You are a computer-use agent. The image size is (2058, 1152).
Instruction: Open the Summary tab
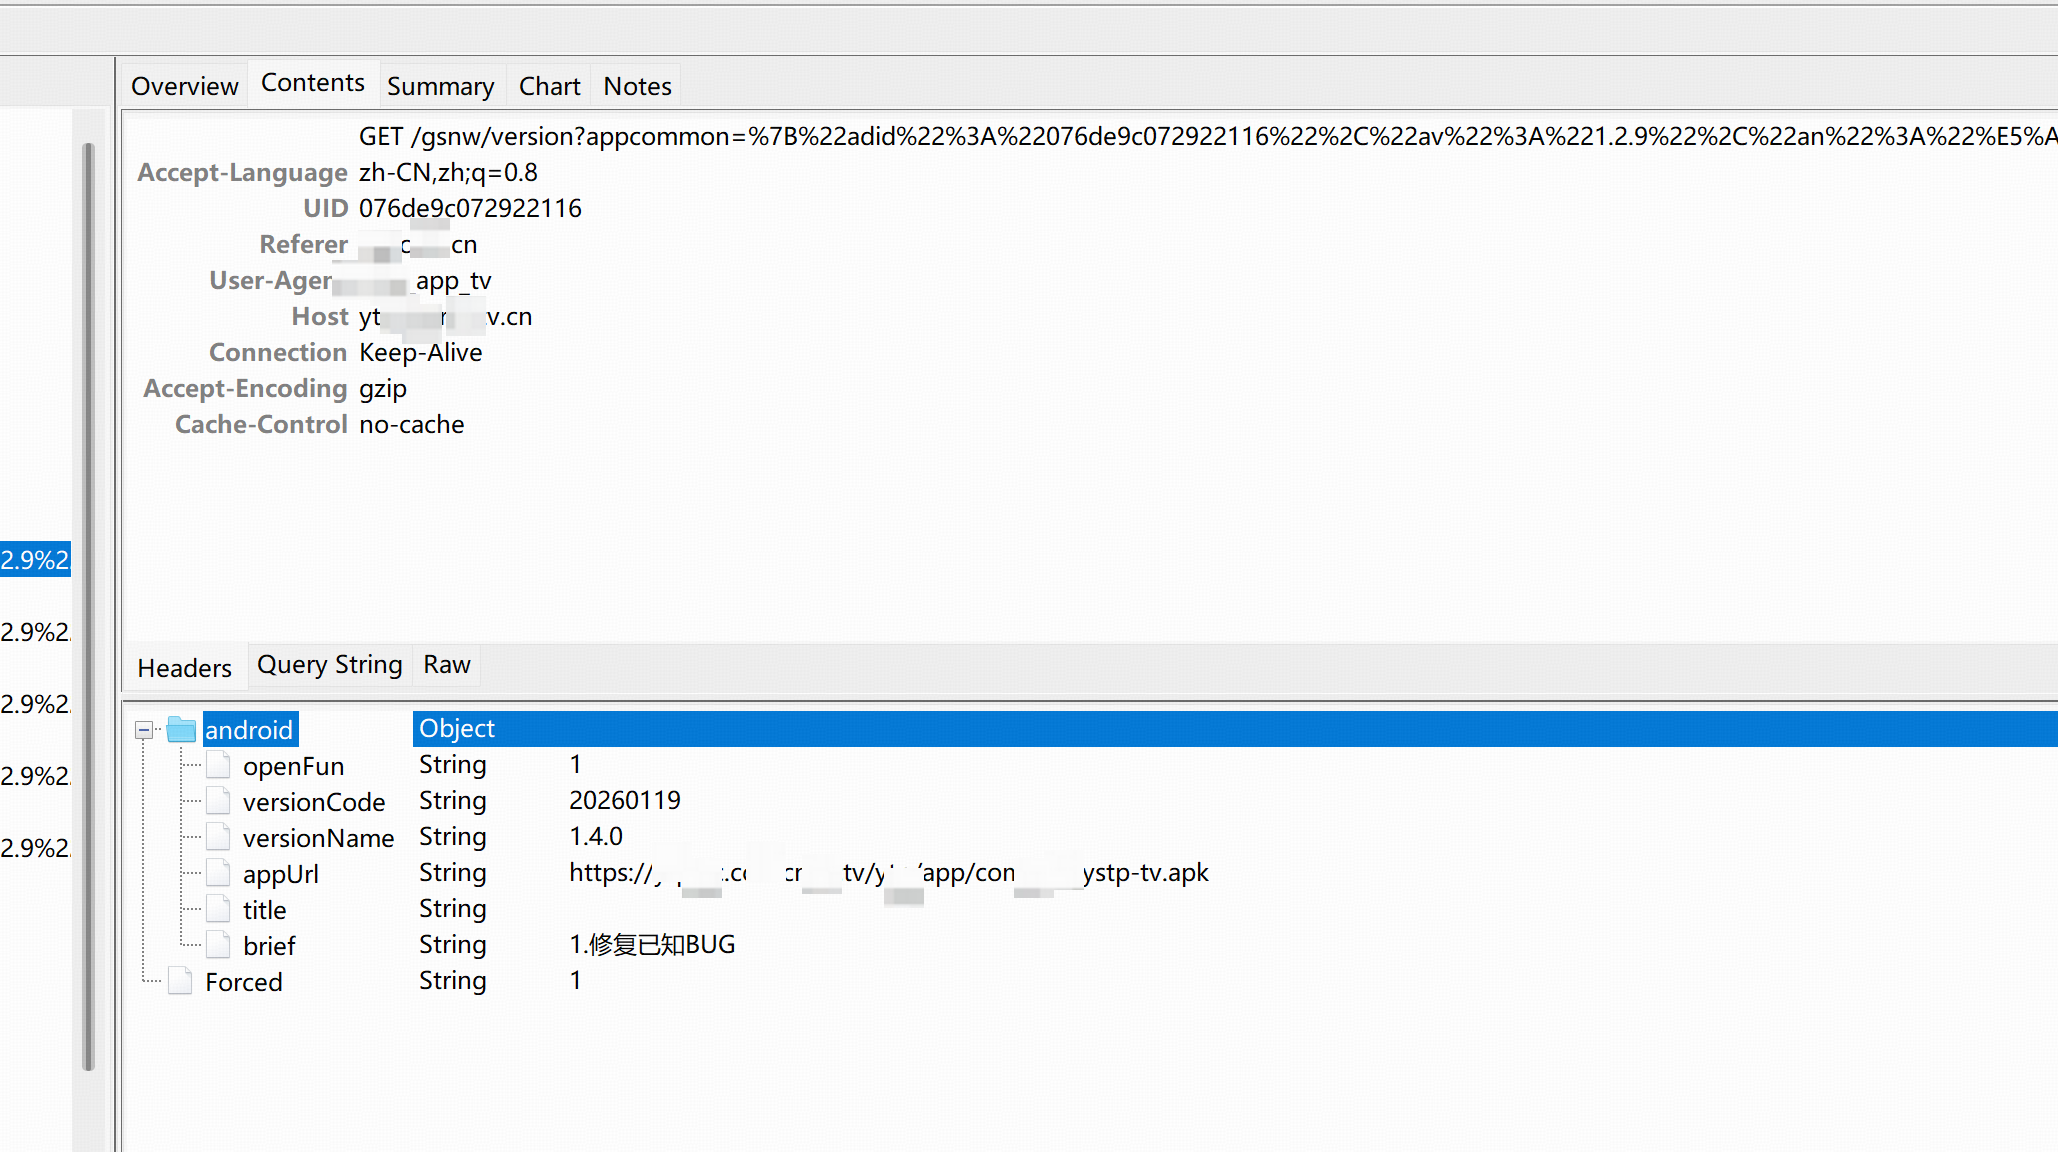coord(440,86)
